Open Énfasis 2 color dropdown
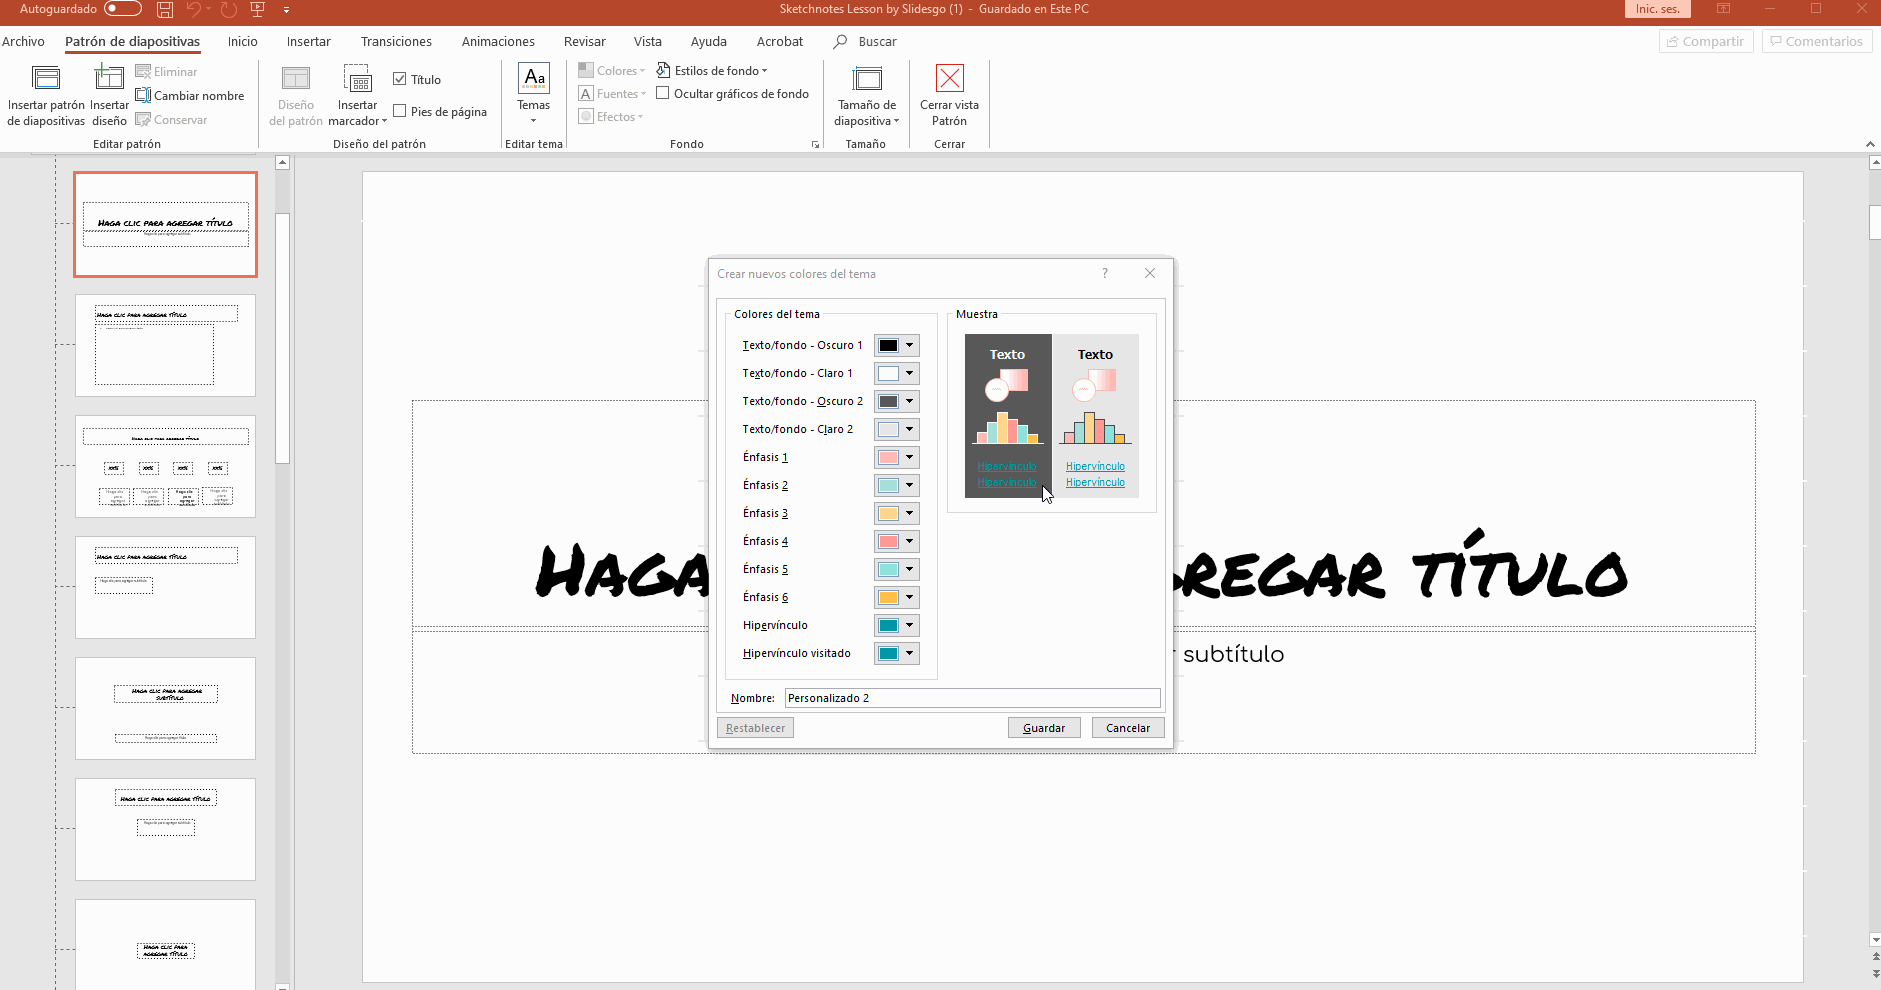The height and width of the screenshot is (990, 1881). click(x=897, y=485)
